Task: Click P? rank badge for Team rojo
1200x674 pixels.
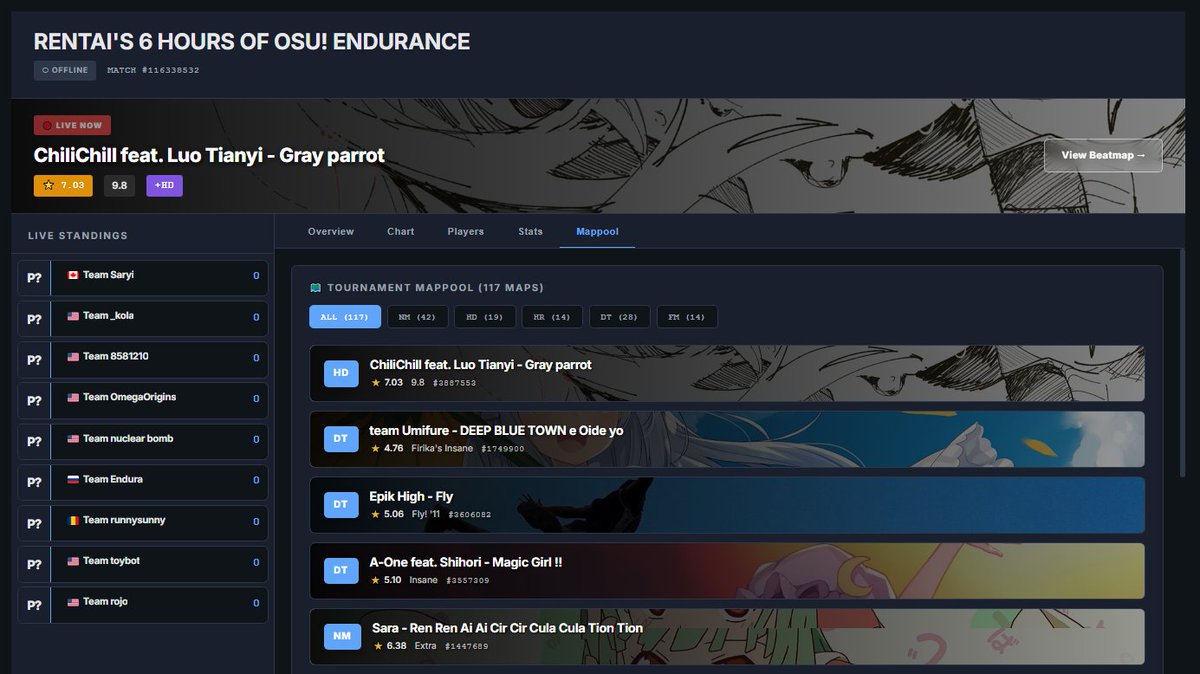Action: coord(34,604)
